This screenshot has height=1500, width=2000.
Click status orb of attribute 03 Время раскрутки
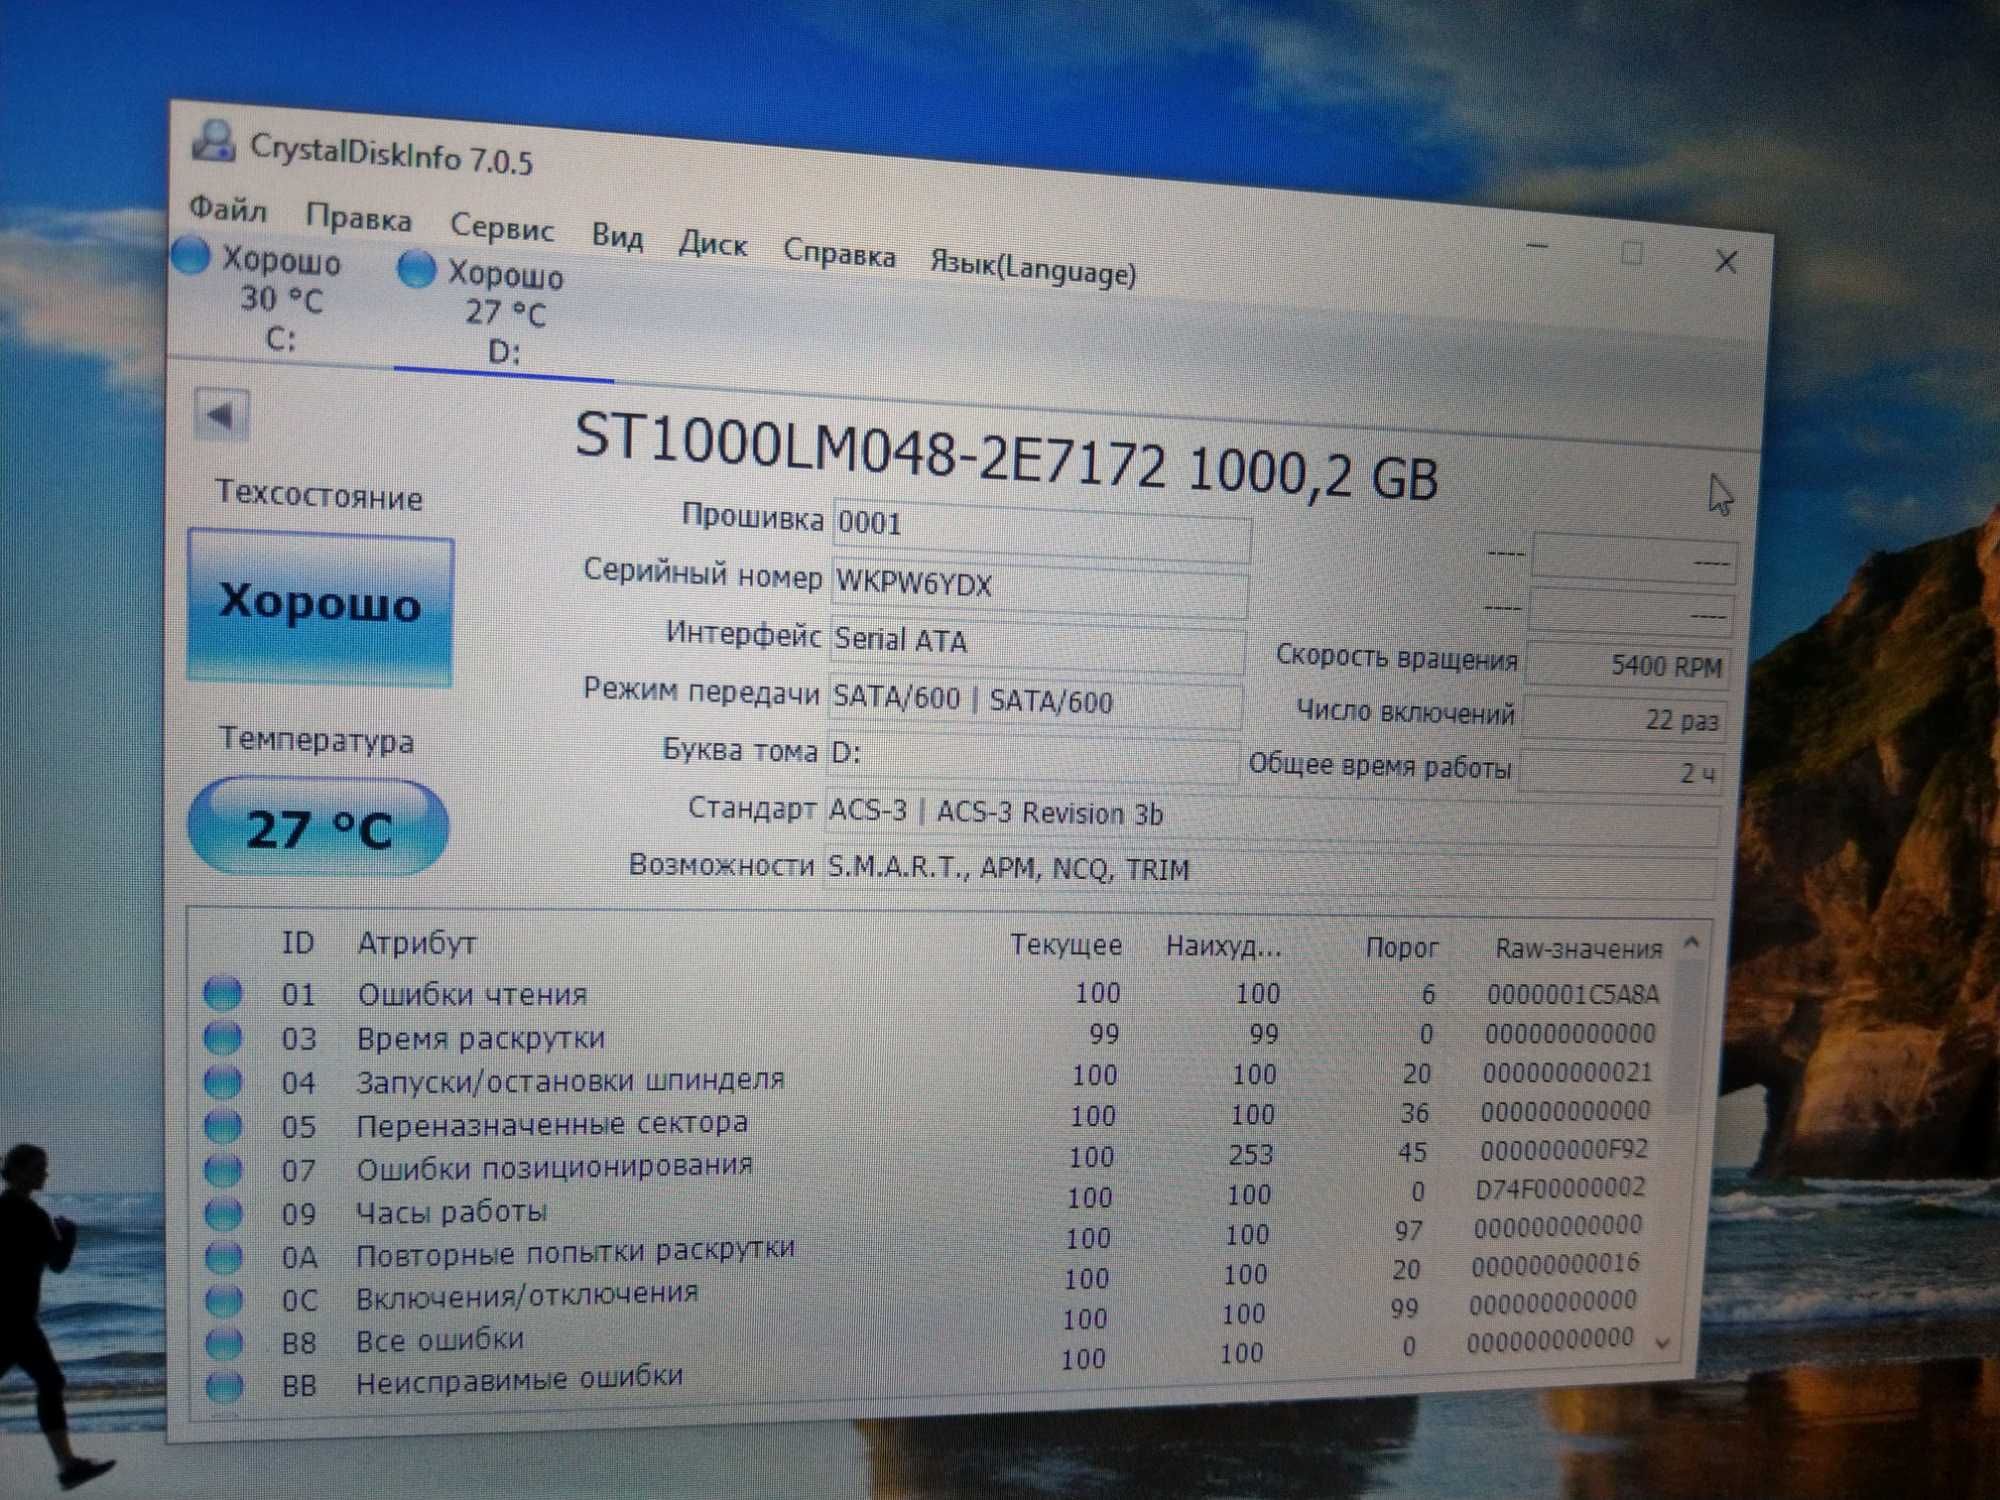(223, 1037)
